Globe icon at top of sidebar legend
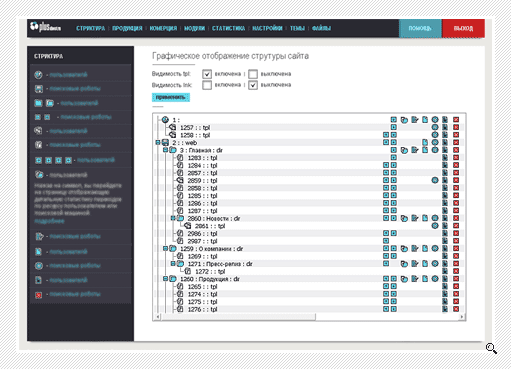The image size is (511, 369). pyautogui.click(x=38, y=75)
